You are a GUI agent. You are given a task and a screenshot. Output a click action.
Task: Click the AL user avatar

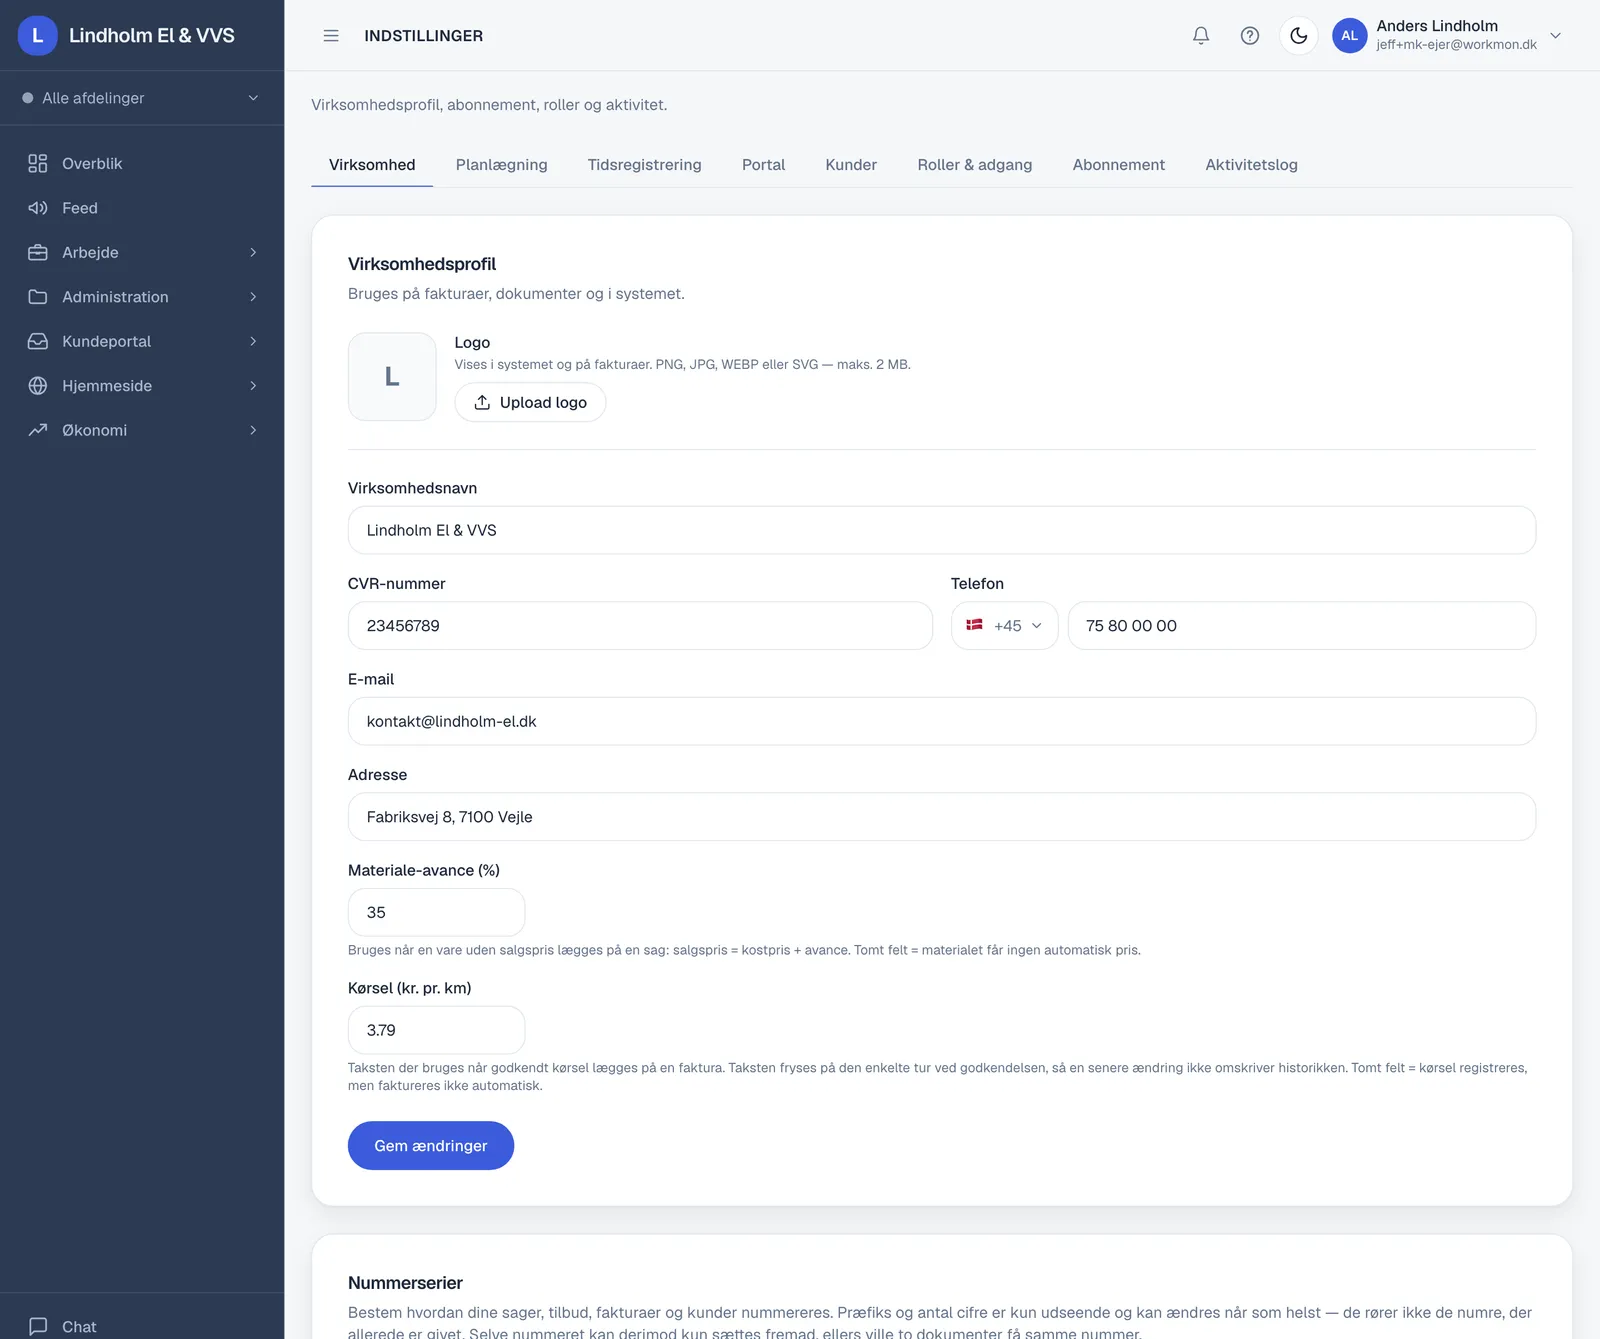click(x=1349, y=36)
